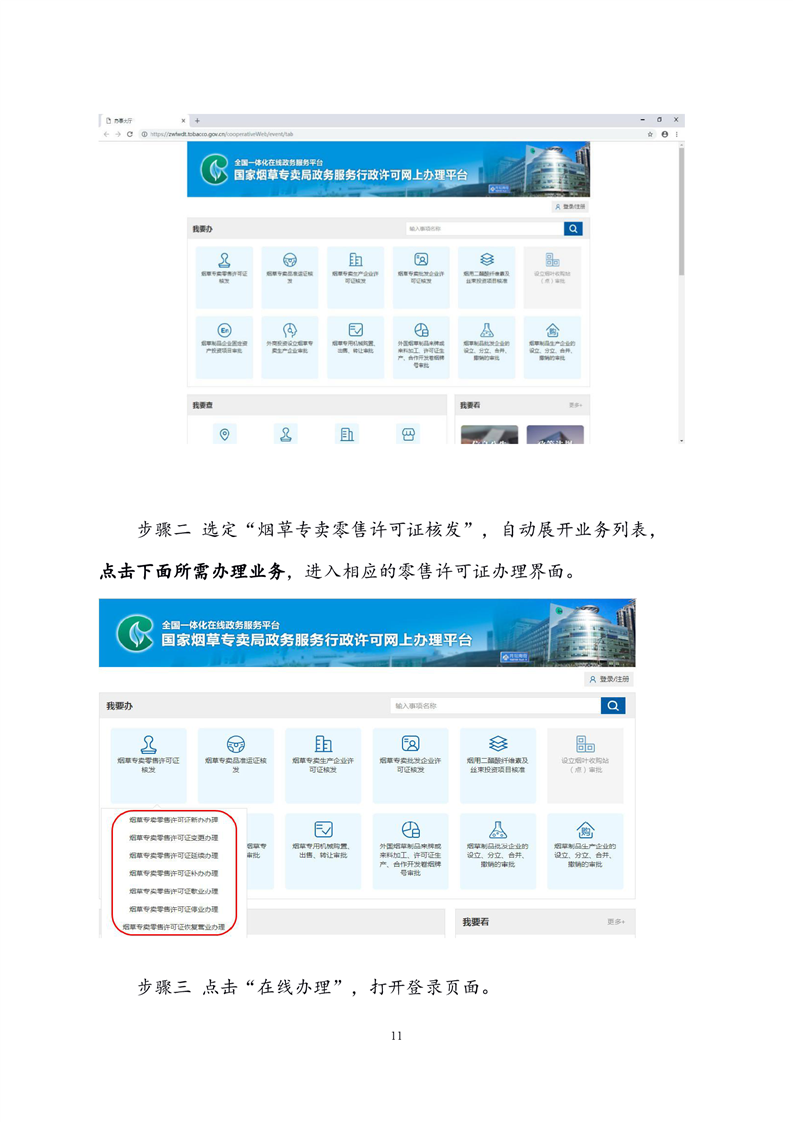This screenshot has width=793, height=1122.
Task: Open the 烟草制品企业固定资产投资项目审批 tile
Action: [x=224, y=347]
